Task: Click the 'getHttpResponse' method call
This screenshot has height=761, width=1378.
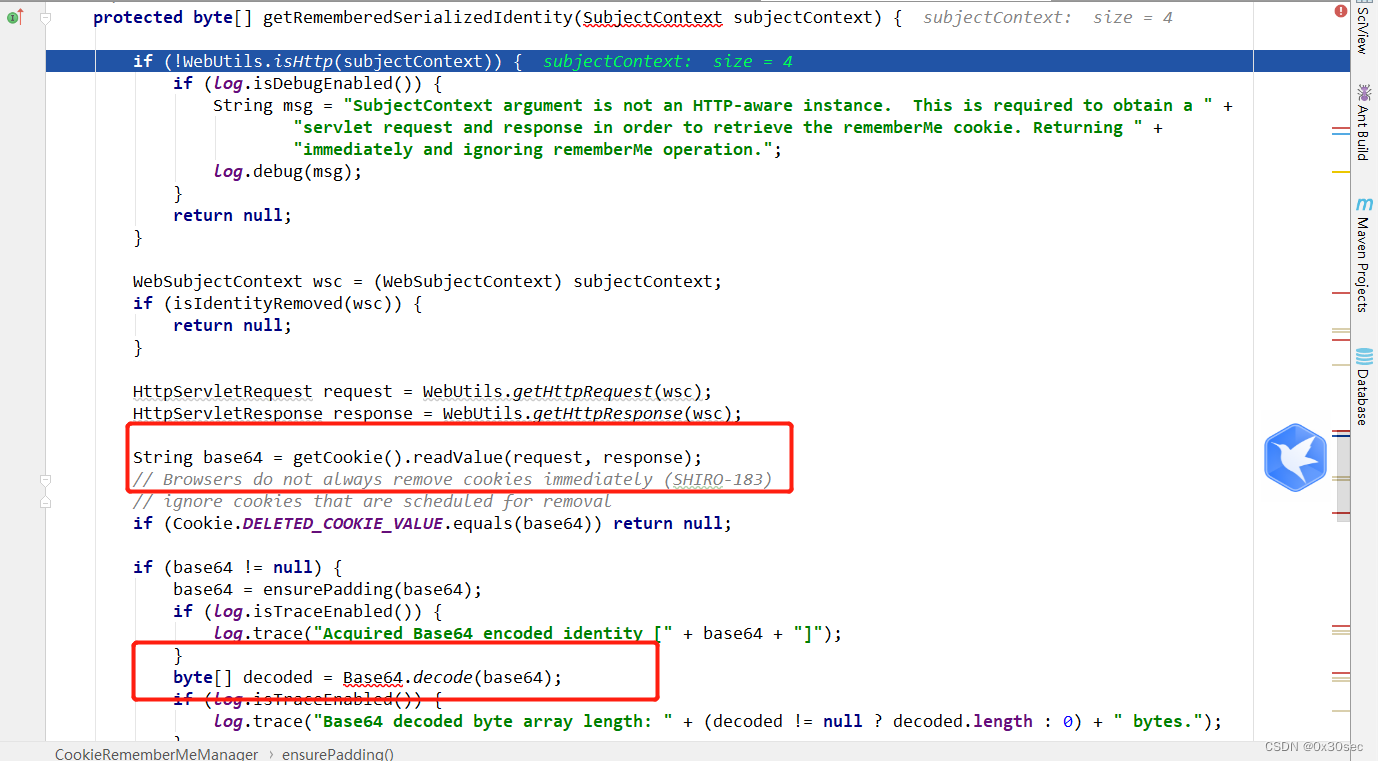Action: tap(608, 413)
